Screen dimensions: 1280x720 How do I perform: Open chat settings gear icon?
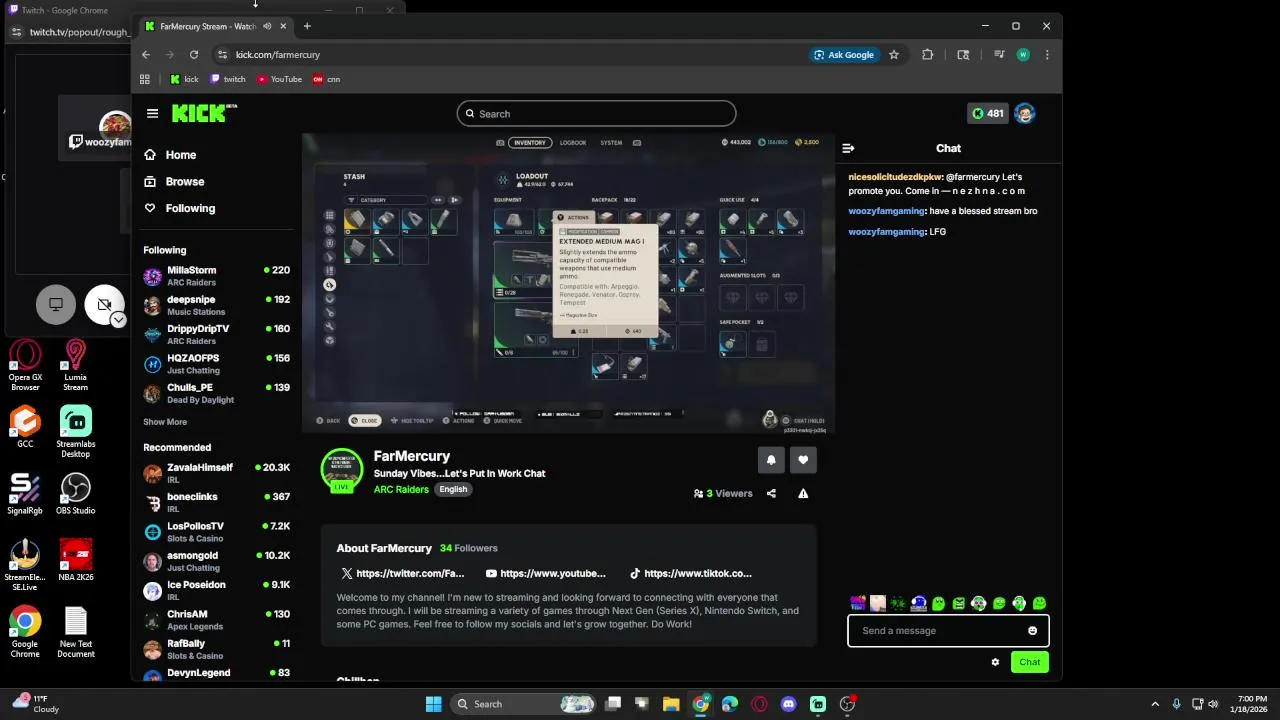(x=995, y=662)
